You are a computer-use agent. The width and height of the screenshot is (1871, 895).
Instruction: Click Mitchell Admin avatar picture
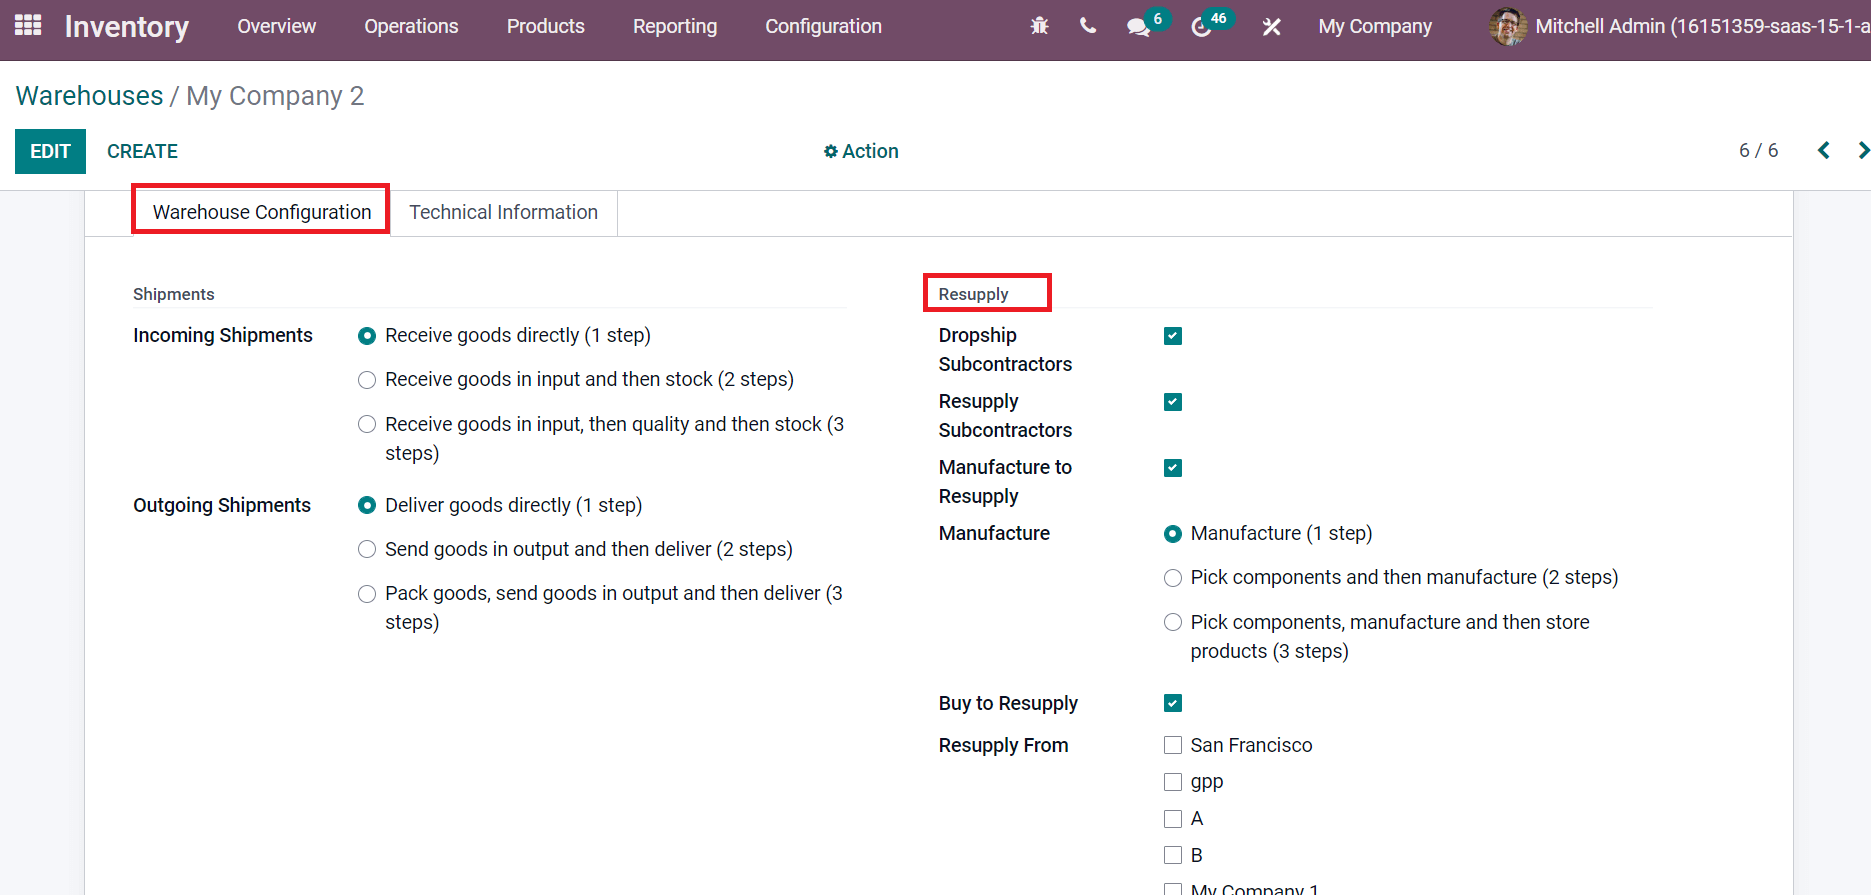coord(1507,26)
